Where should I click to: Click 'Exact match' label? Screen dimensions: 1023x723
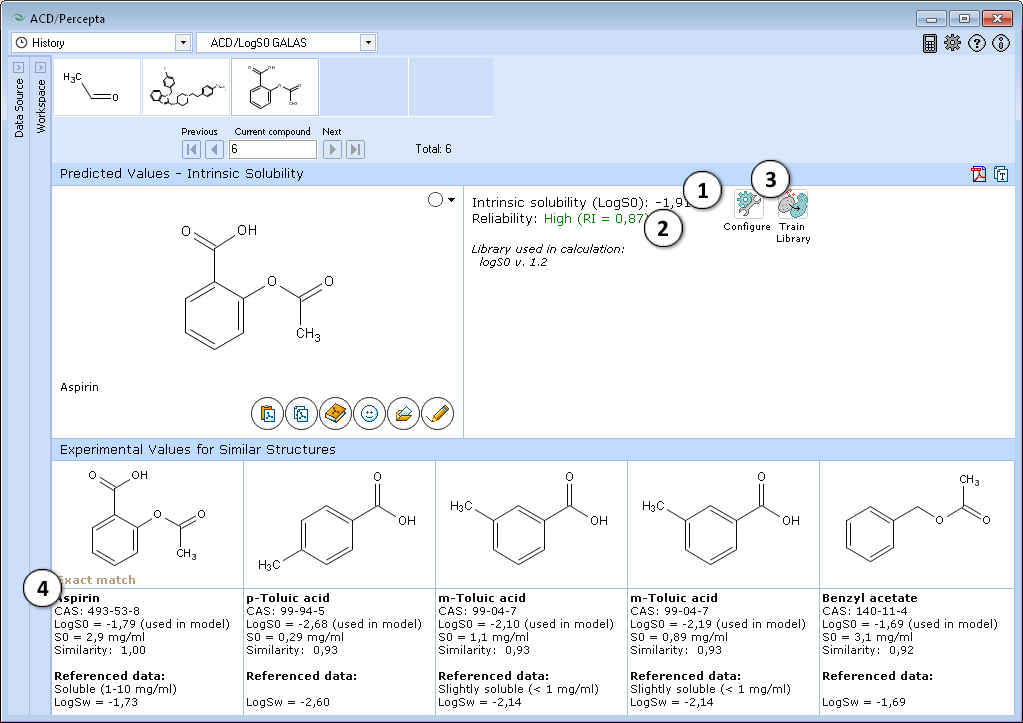[97, 579]
